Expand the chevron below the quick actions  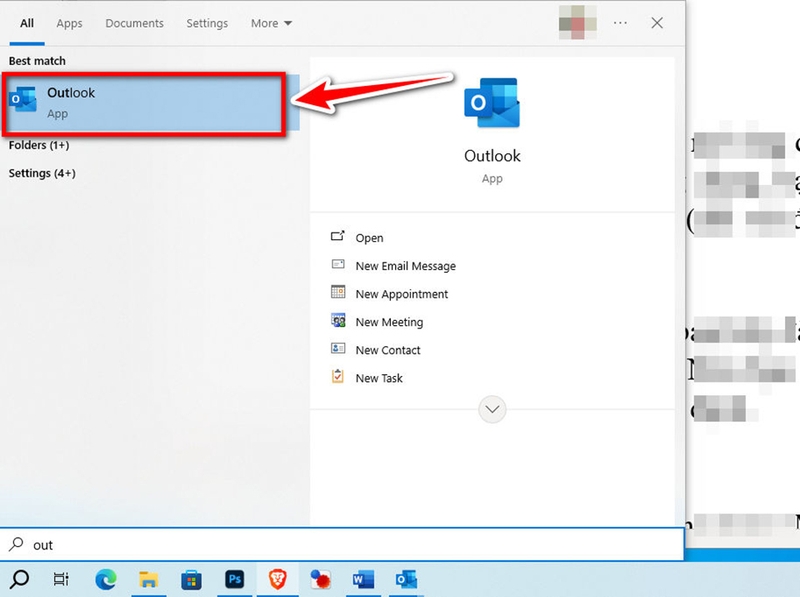coord(492,409)
